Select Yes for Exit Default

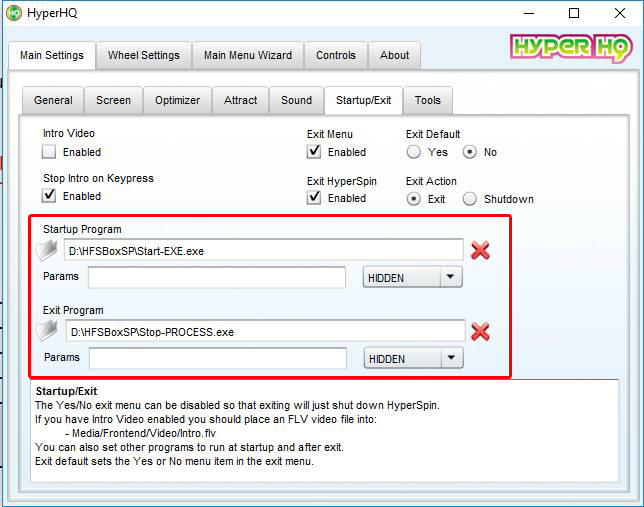tap(414, 152)
